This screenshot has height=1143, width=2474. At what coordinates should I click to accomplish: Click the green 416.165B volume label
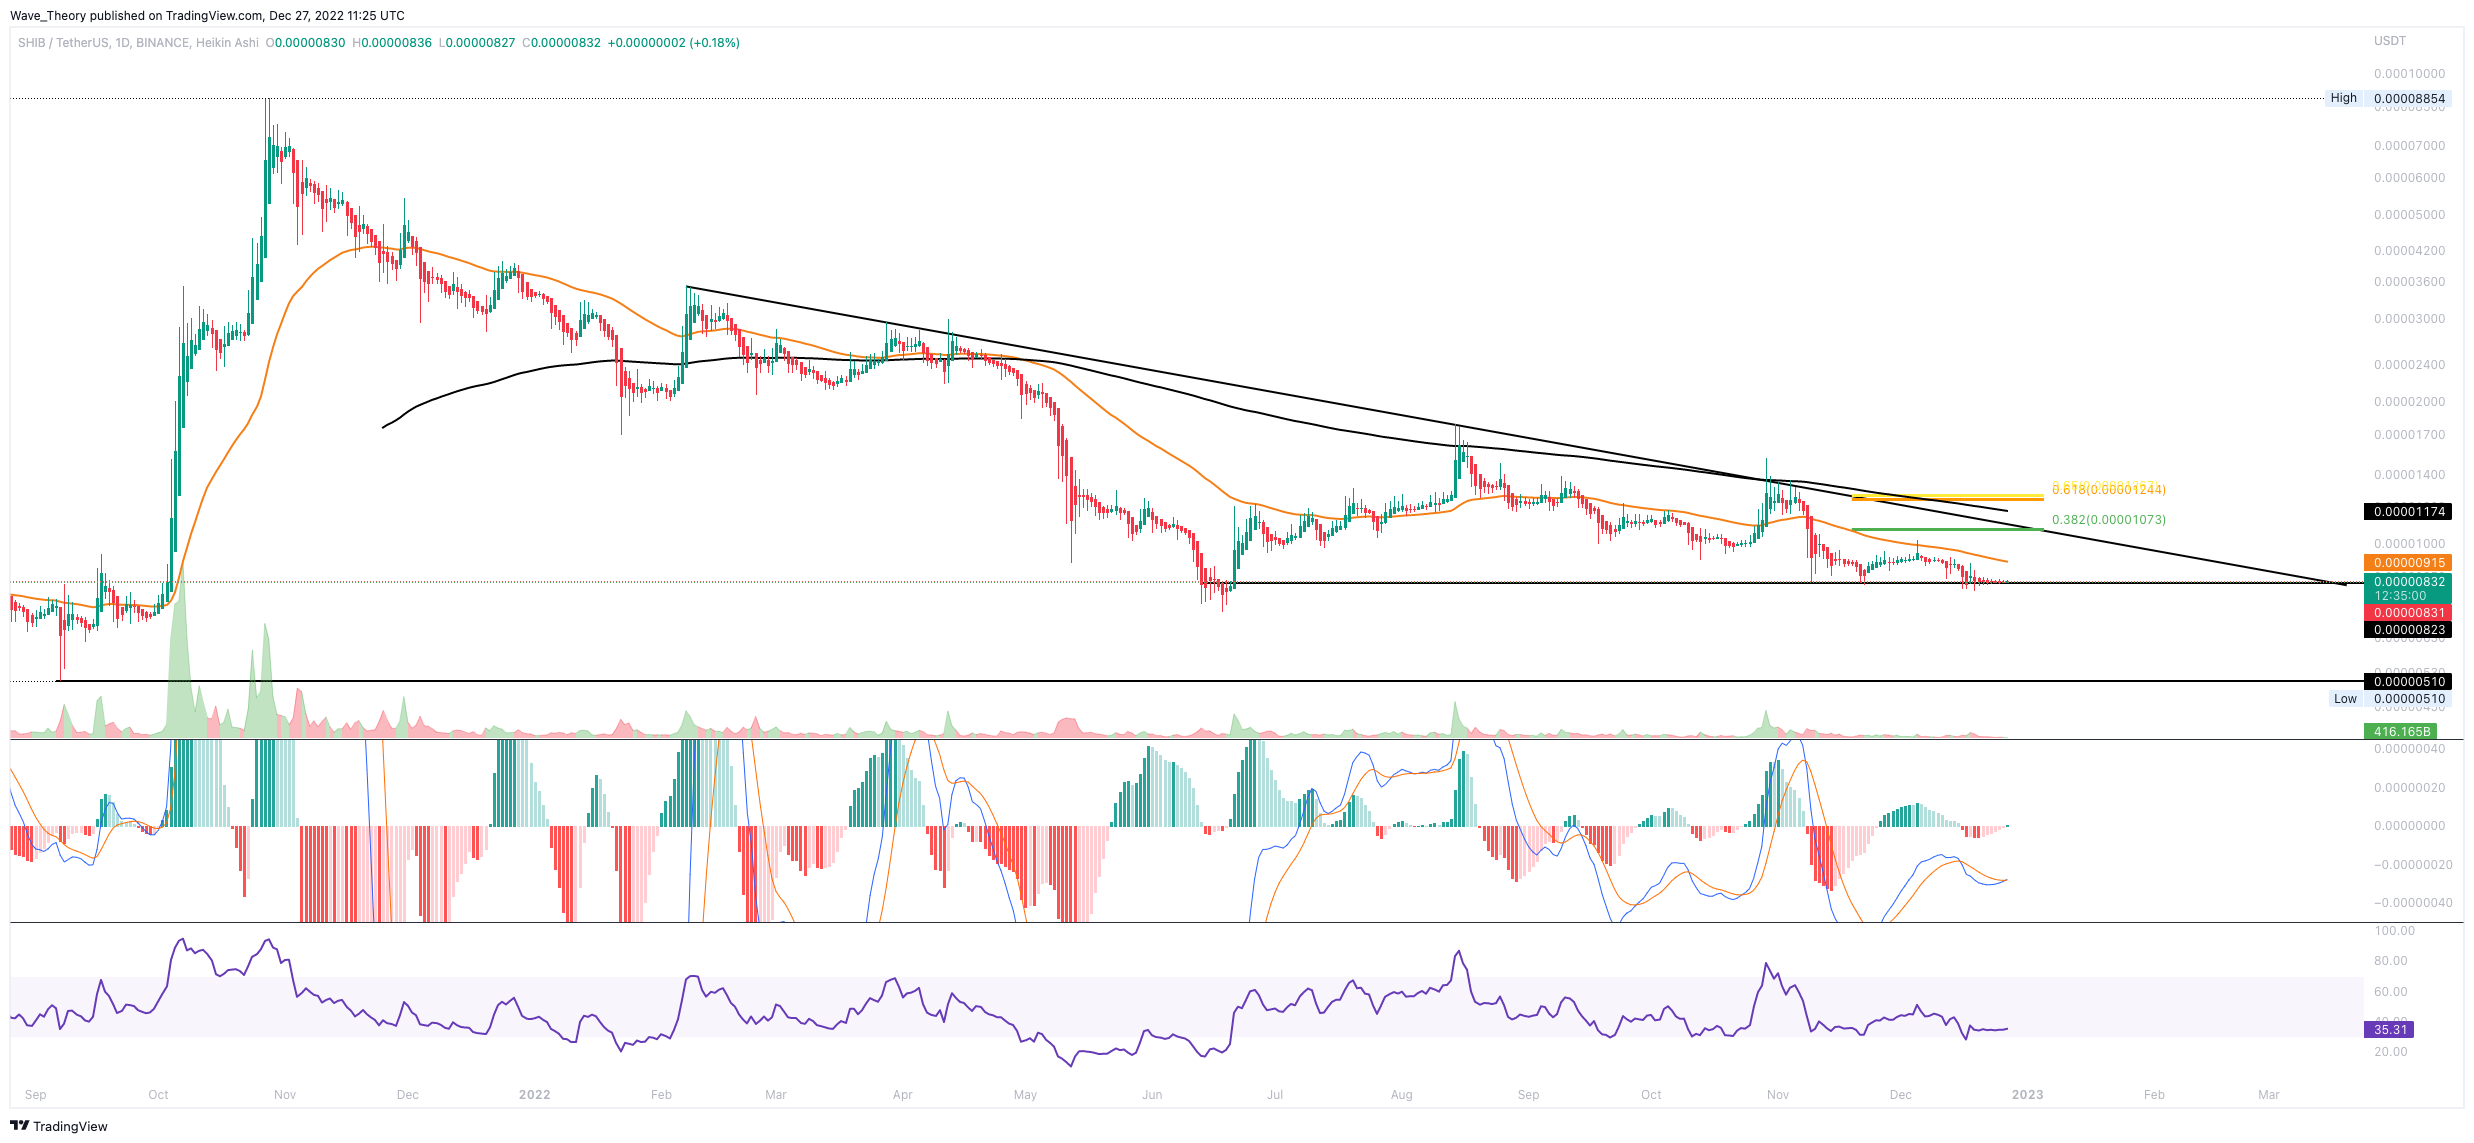coord(2400,732)
